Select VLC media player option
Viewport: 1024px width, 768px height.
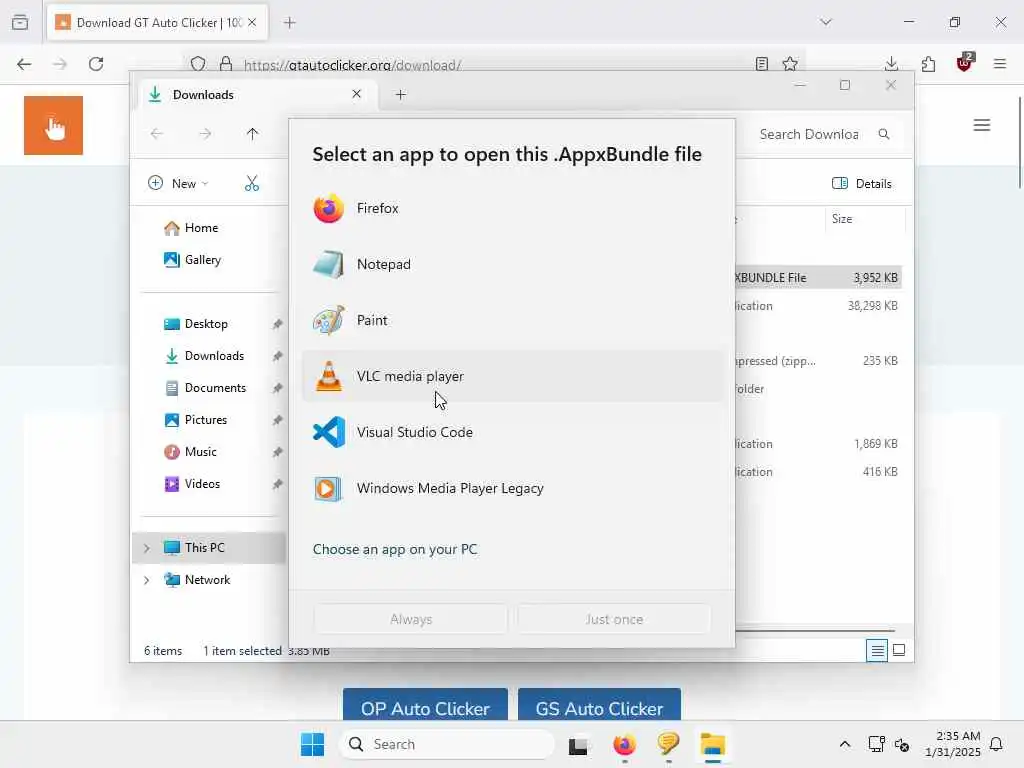tap(513, 376)
